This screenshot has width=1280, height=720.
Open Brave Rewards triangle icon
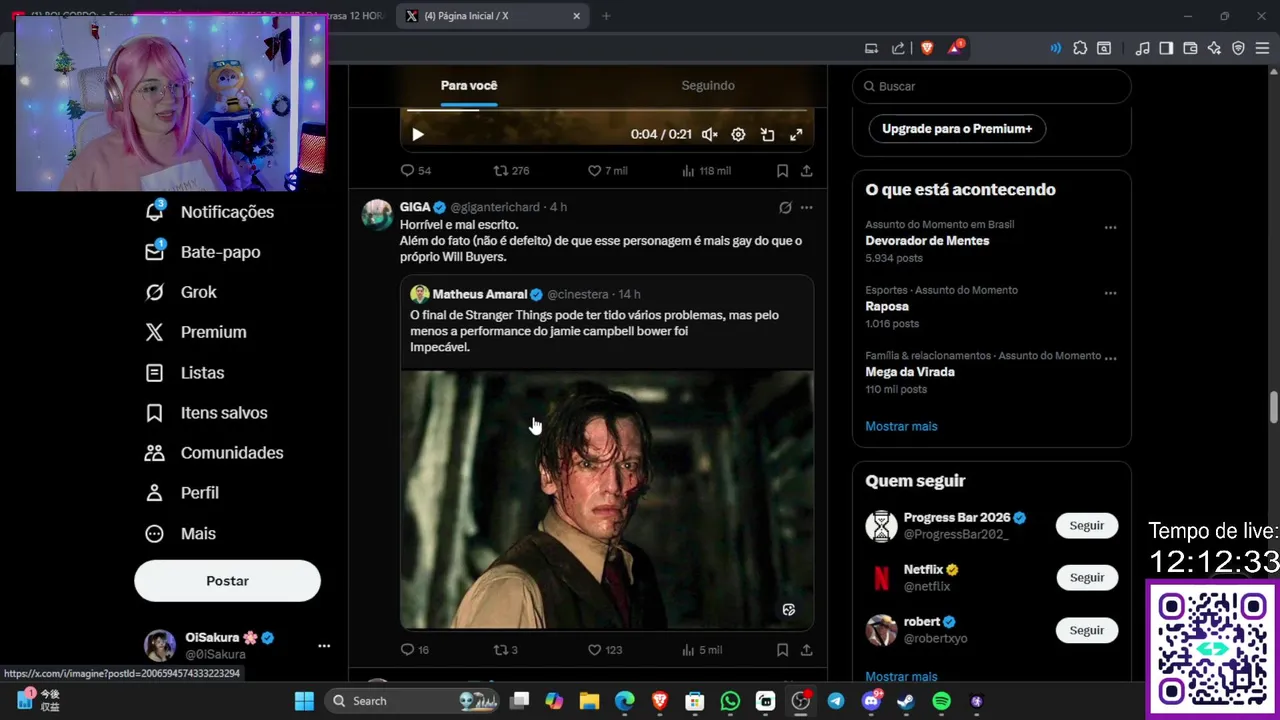(955, 48)
